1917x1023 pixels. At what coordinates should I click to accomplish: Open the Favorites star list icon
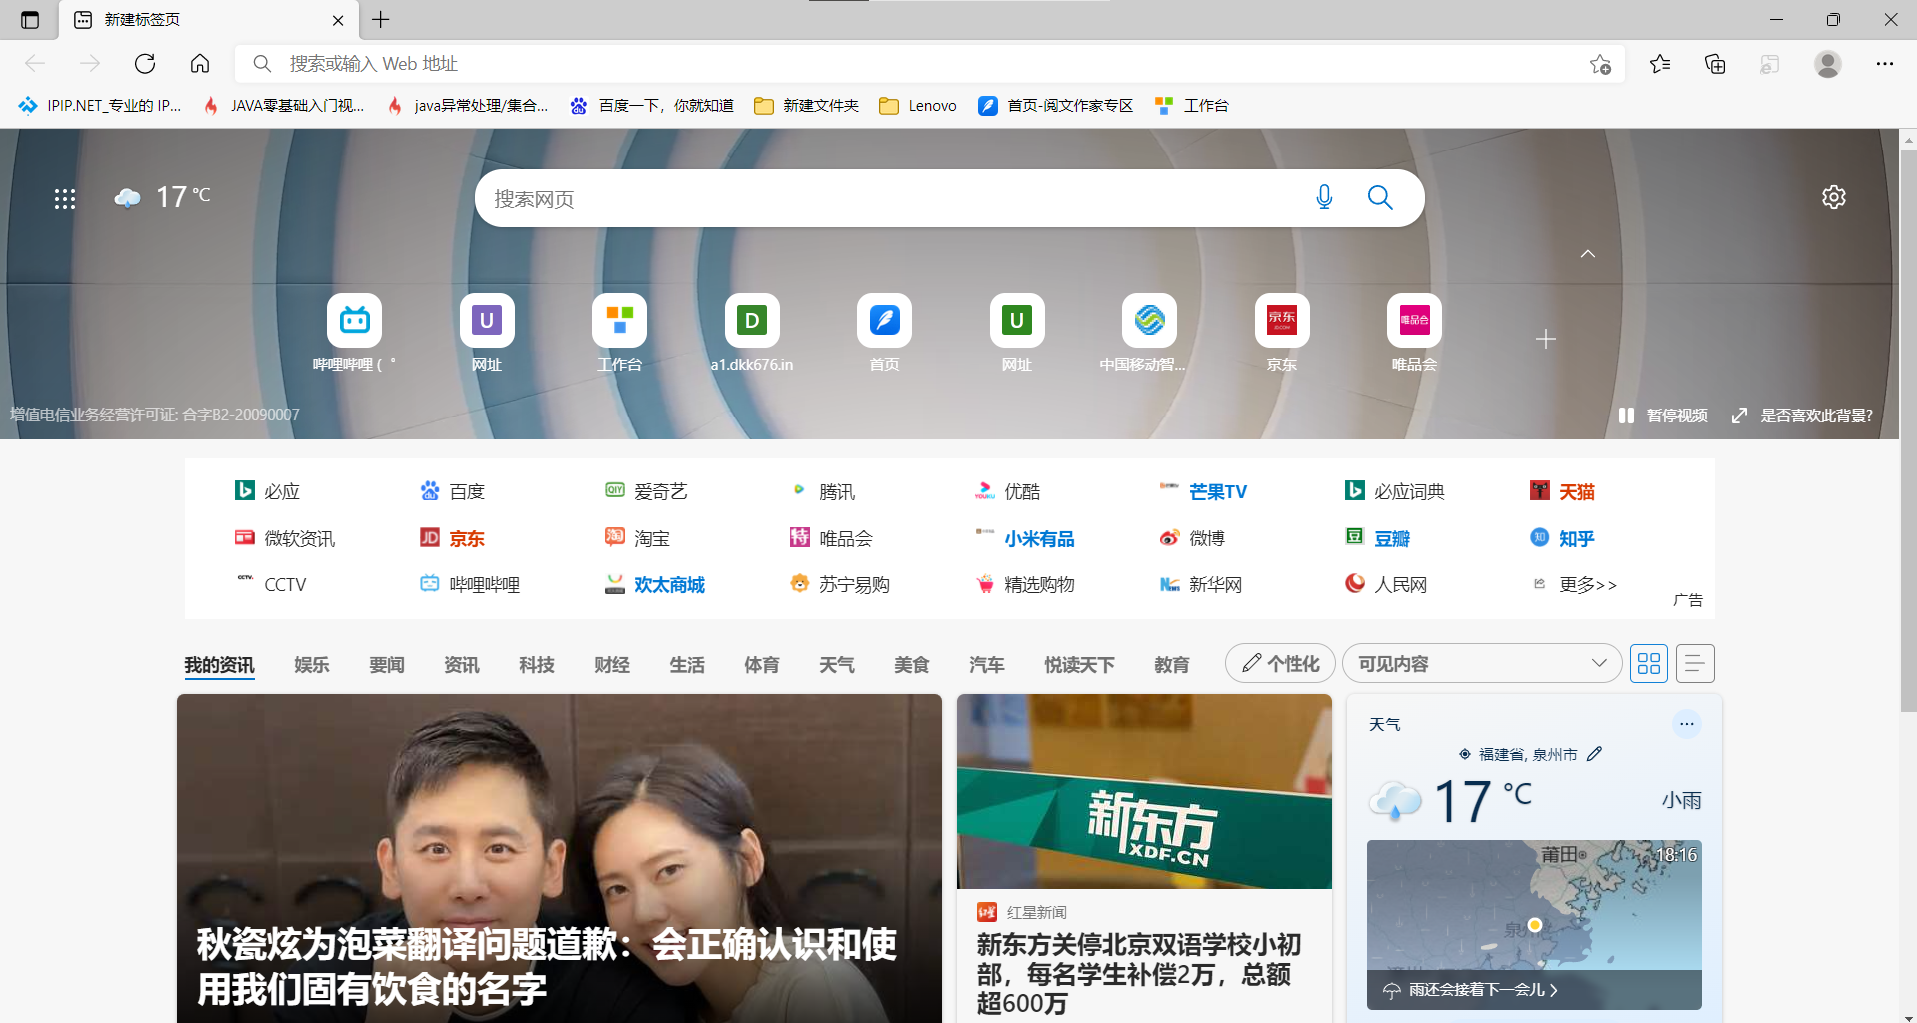(x=1660, y=64)
